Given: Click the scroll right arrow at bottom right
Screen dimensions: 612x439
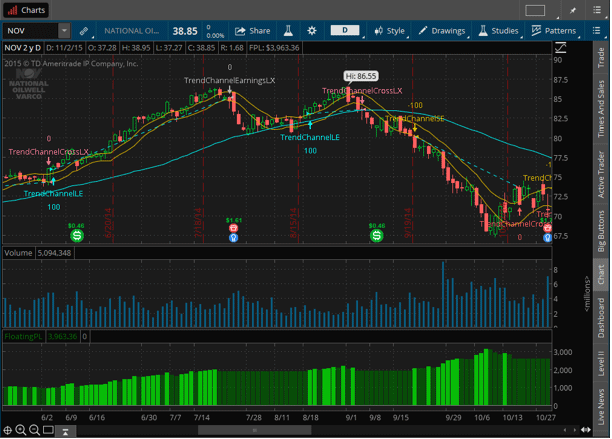Looking at the screenshot, I should coord(575,430).
